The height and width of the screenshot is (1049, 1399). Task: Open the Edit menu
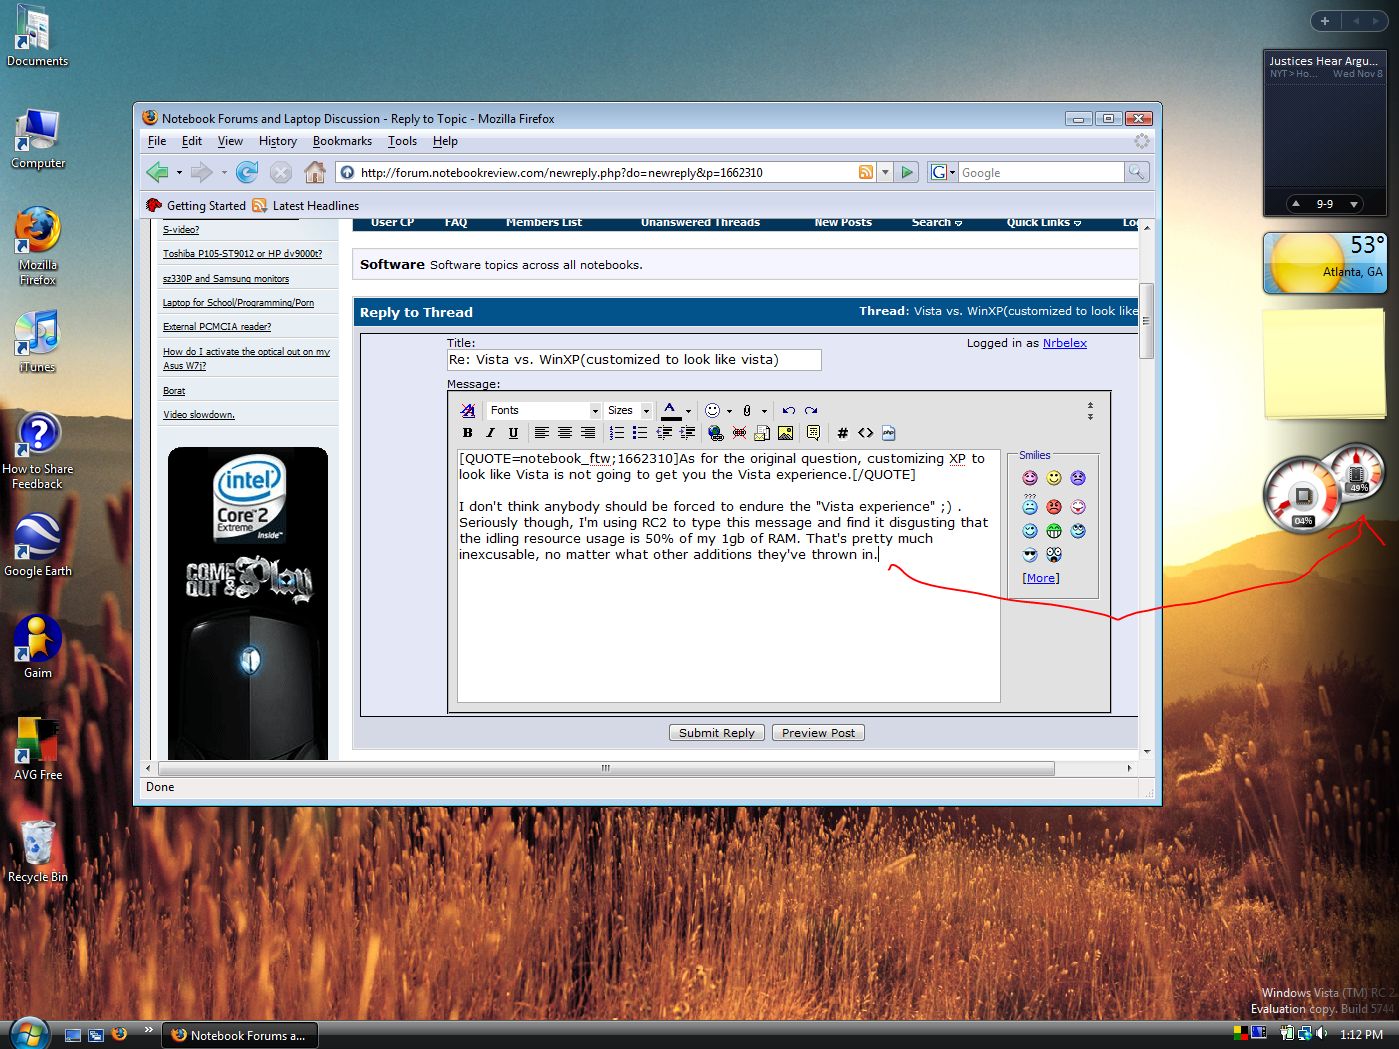192,141
